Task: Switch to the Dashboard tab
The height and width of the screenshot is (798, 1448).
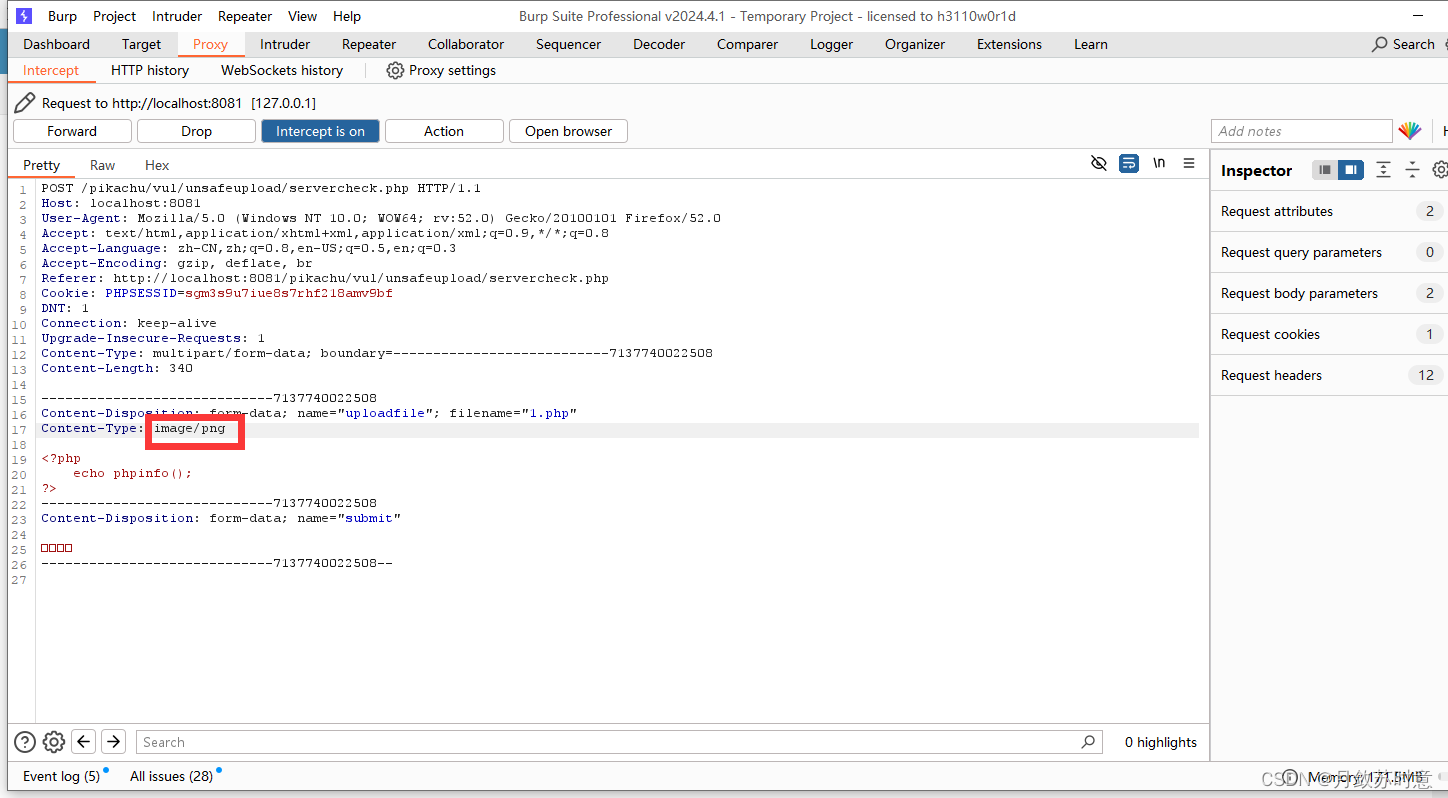Action: click(x=56, y=44)
